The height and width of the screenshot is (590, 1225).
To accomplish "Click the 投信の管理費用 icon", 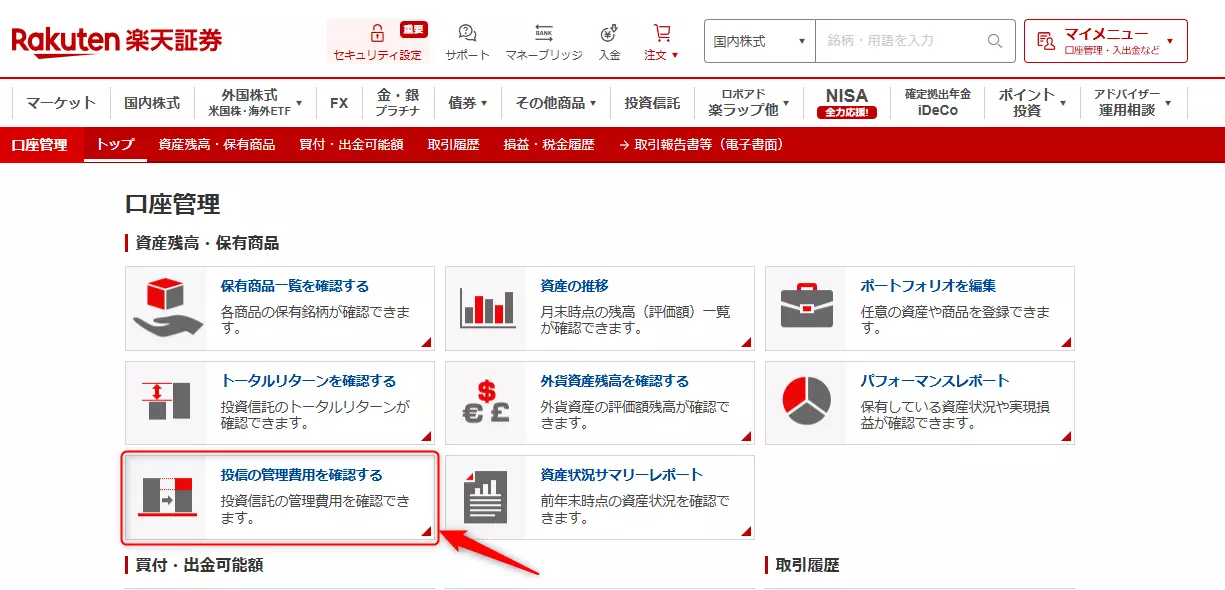I will tap(167, 498).
